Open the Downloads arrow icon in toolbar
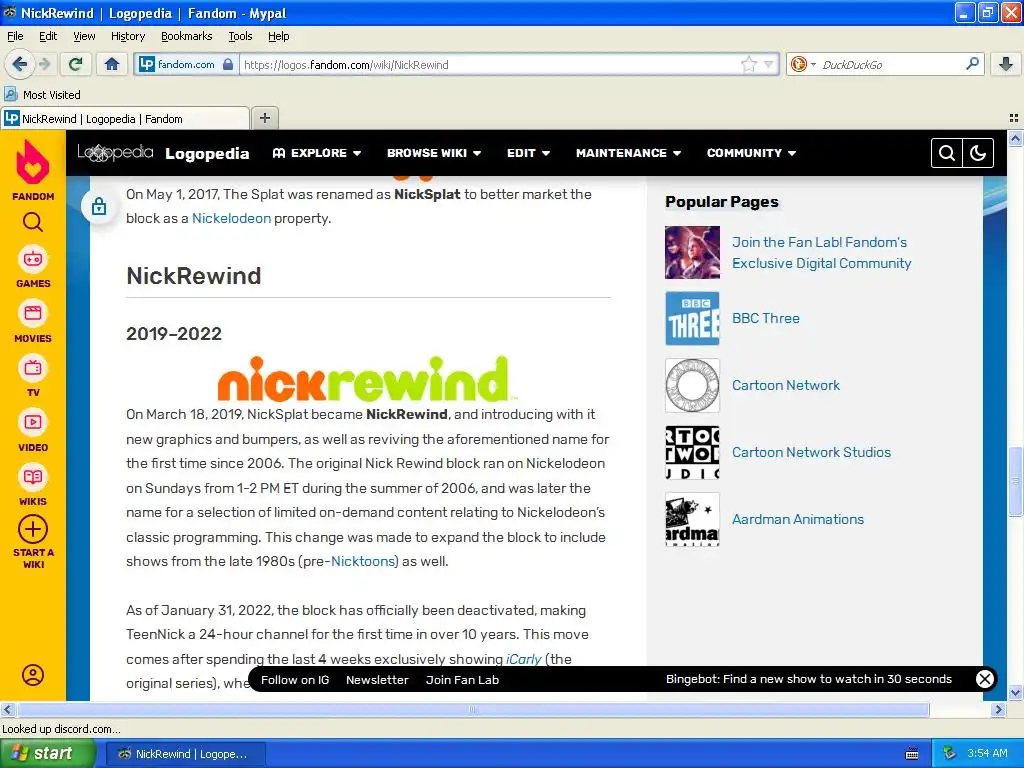Image resolution: width=1024 pixels, height=768 pixels. 1006,64
